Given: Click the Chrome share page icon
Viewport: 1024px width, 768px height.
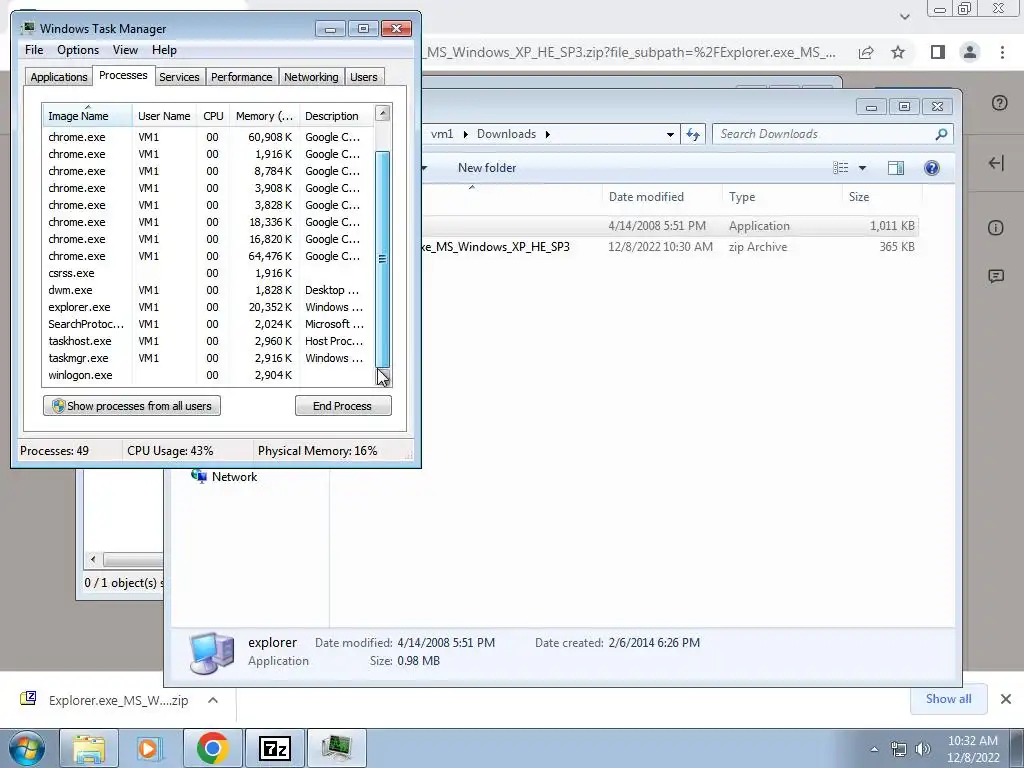Looking at the screenshot, I should pos(866,52).
